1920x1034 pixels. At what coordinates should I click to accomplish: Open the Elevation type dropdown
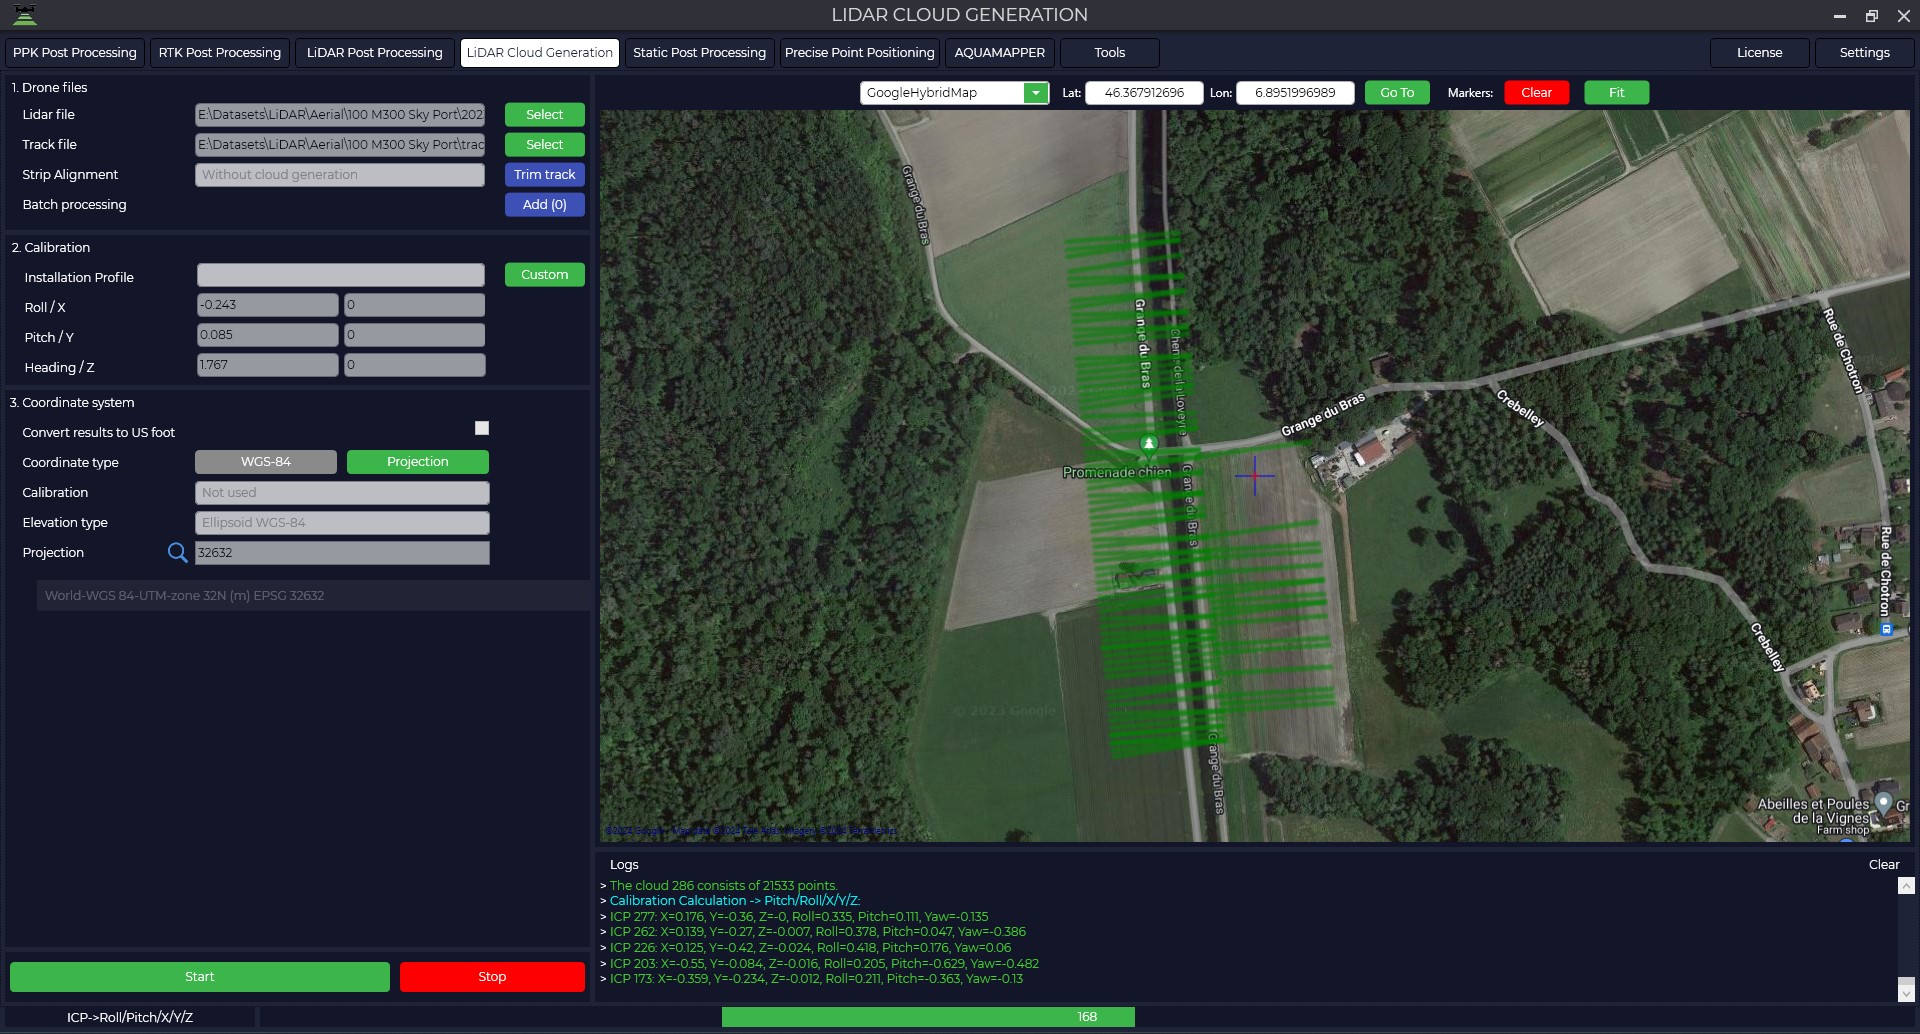(342, 523)
